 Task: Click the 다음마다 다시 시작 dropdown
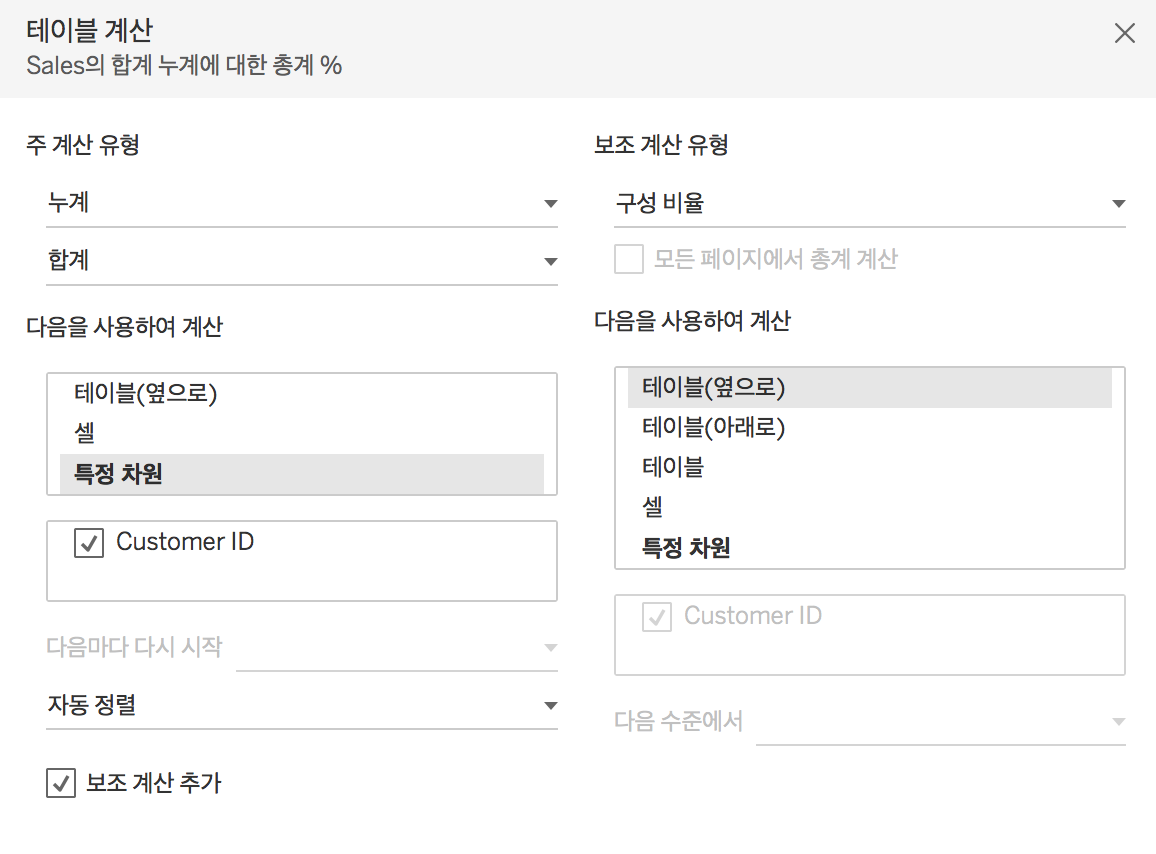click(396, 648)
